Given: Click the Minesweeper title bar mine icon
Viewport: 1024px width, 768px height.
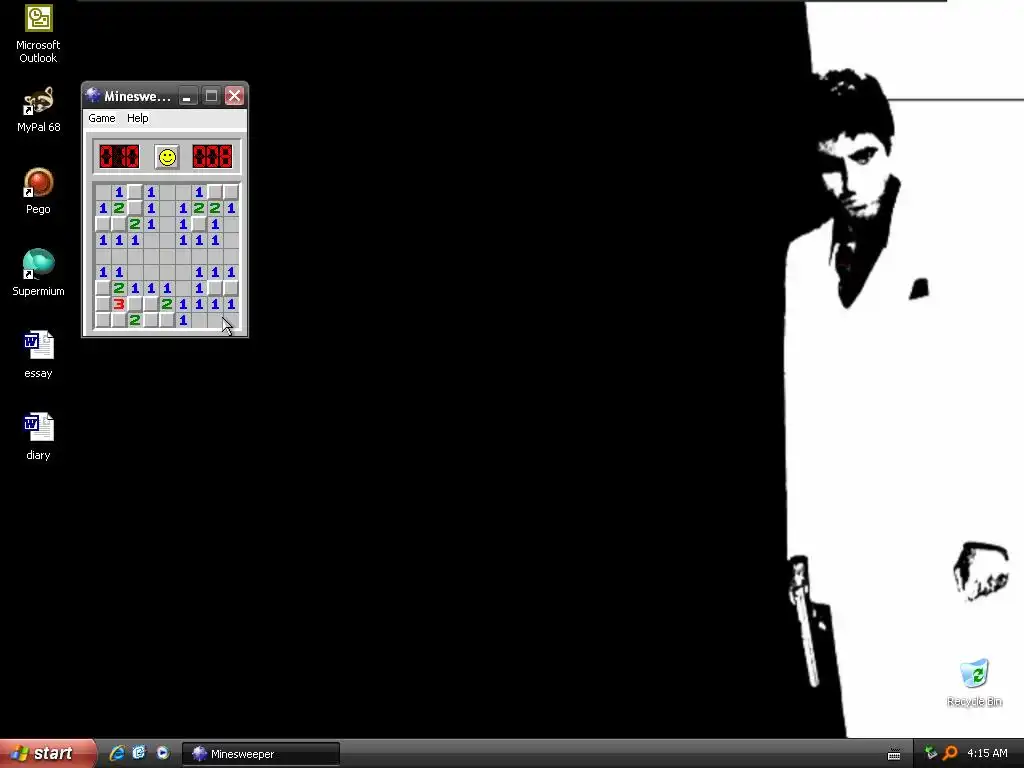Looking at the screenshot, I should [x=93, y=95].
